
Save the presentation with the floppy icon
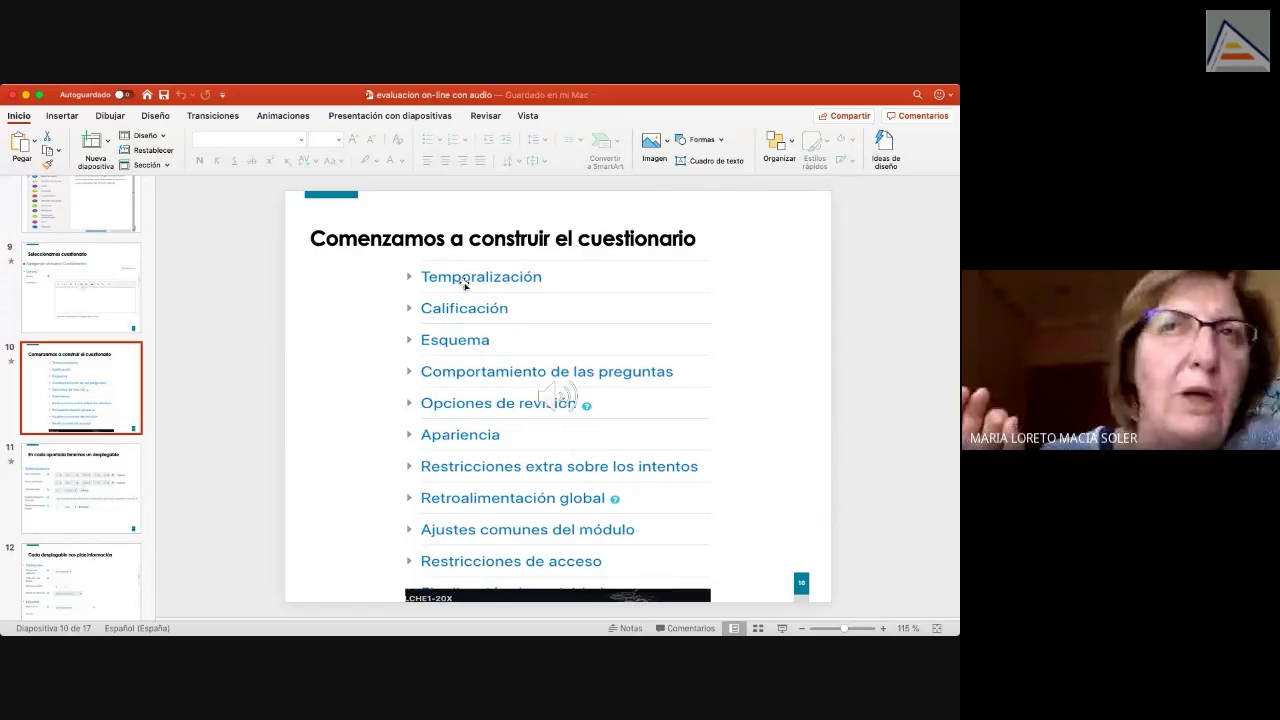[x=164, y=95]
